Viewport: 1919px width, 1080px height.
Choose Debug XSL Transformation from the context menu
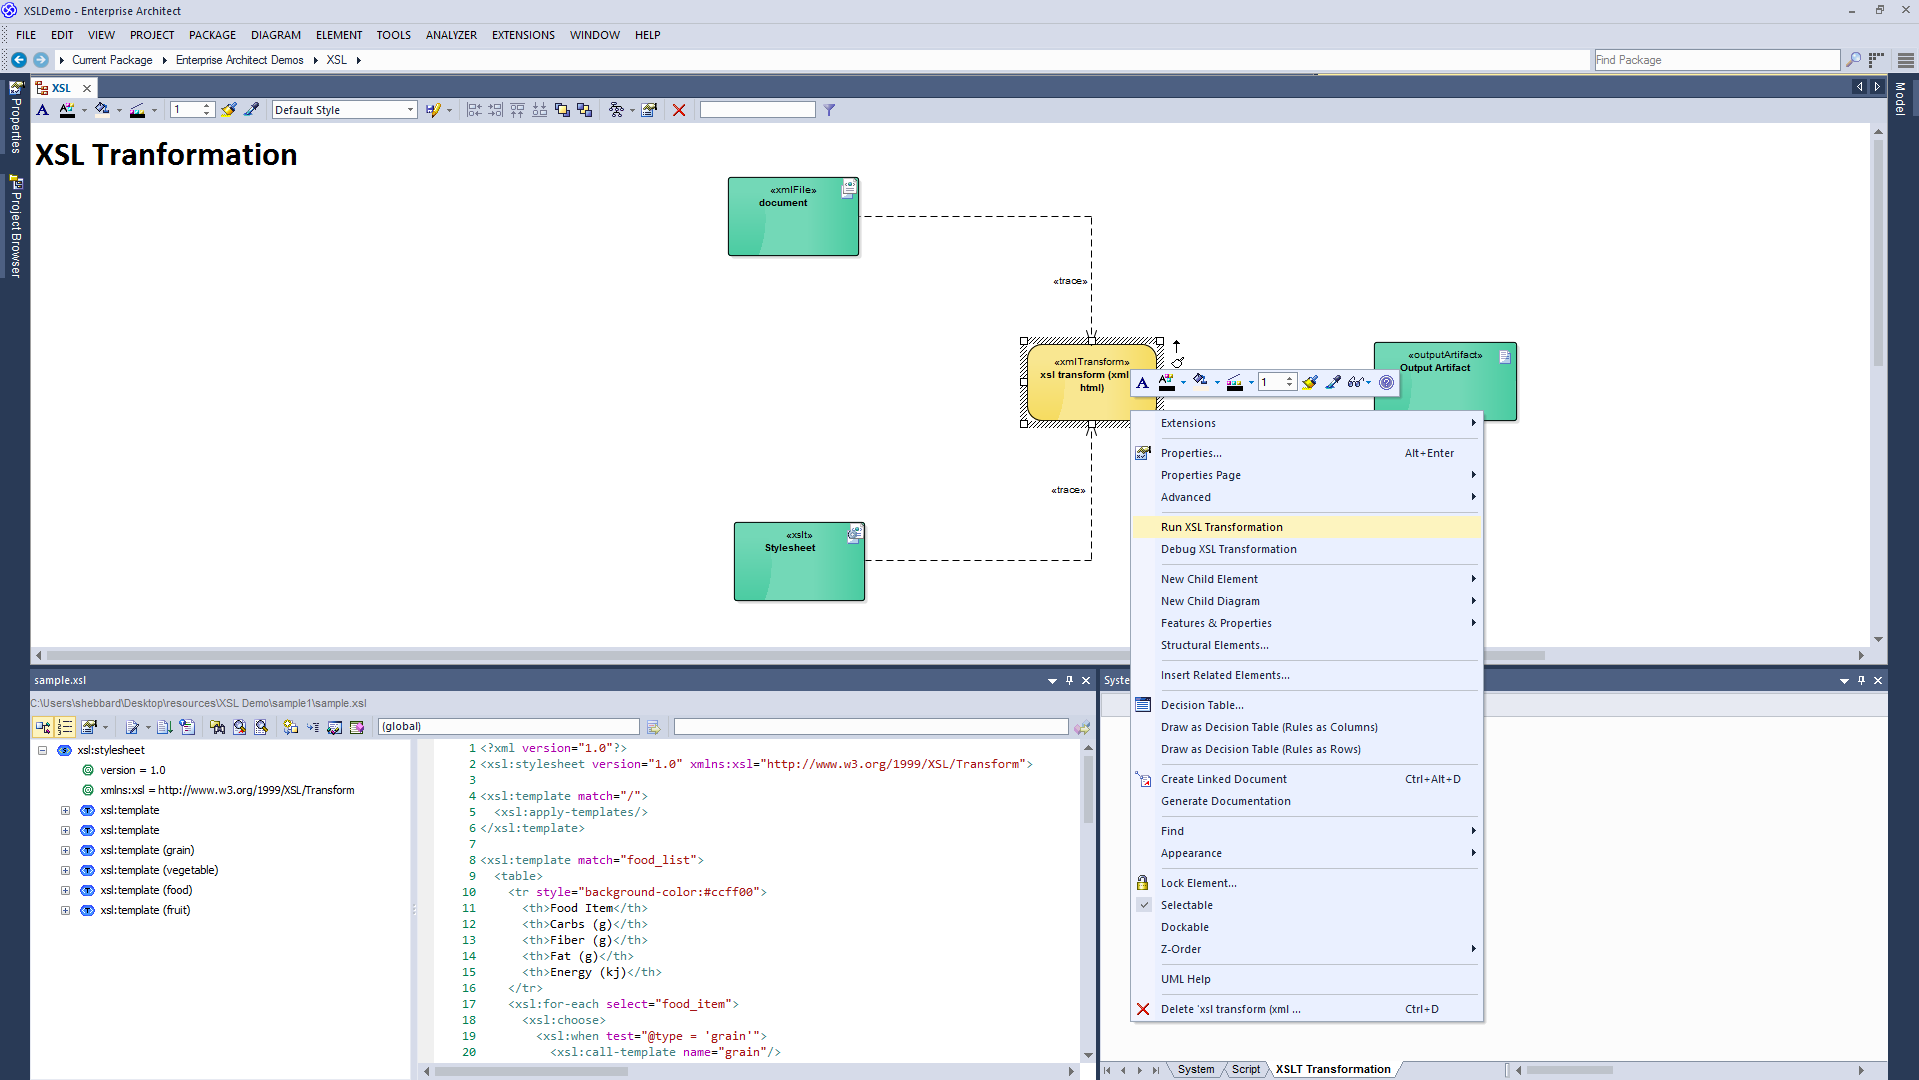[x=1306, y=549]
